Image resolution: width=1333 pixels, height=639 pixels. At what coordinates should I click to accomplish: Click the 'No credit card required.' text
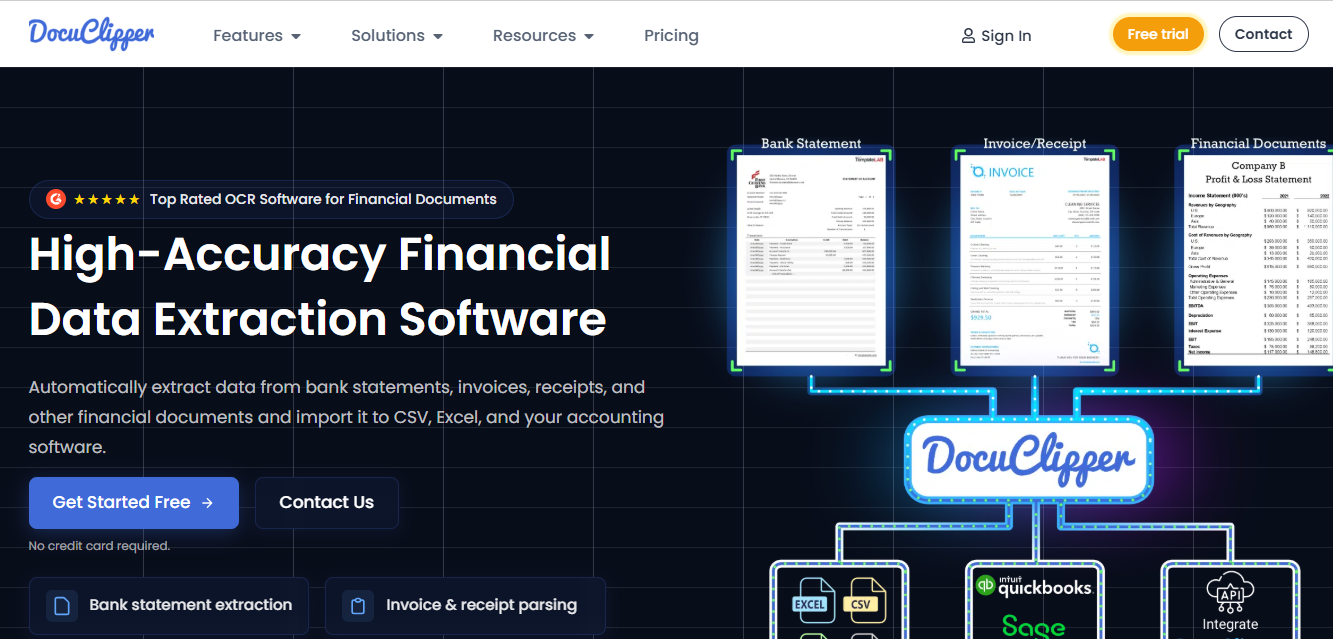click(x=99, y=546)
